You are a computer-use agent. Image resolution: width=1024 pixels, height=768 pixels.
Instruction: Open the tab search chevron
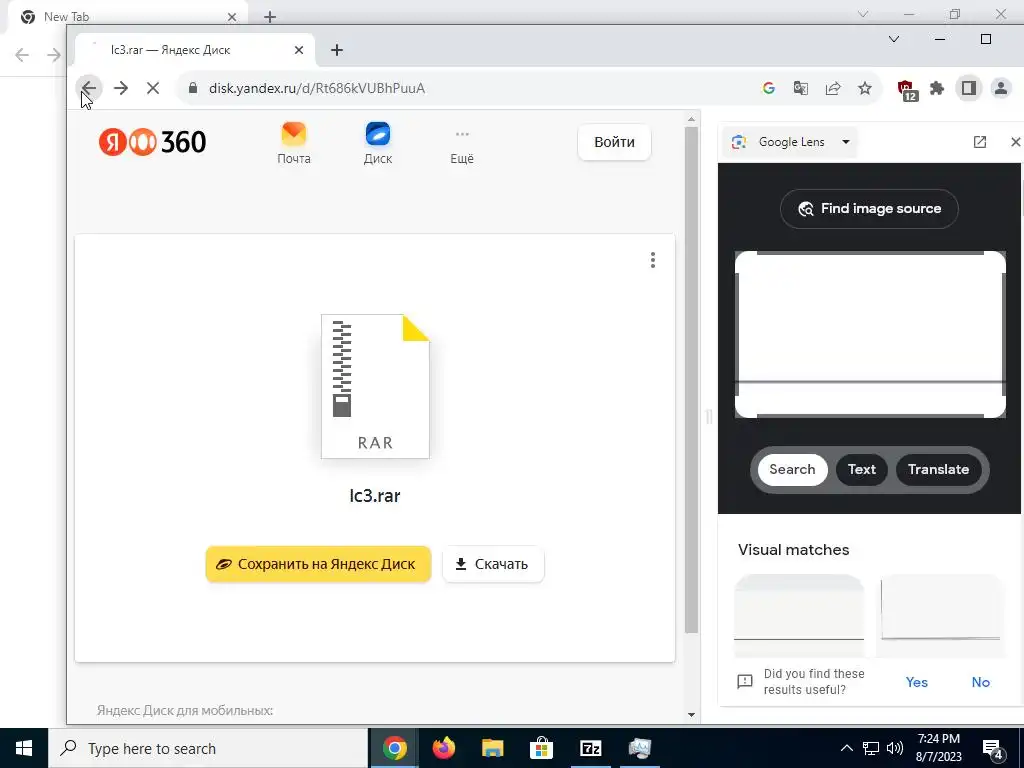point(894,39)
